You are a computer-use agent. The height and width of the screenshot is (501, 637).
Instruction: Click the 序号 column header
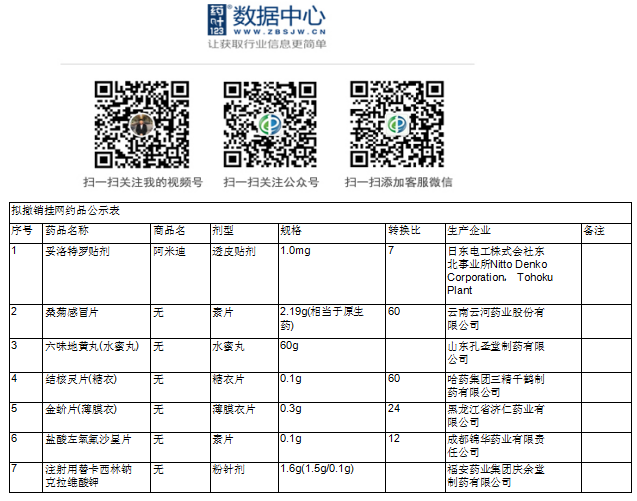22,231
